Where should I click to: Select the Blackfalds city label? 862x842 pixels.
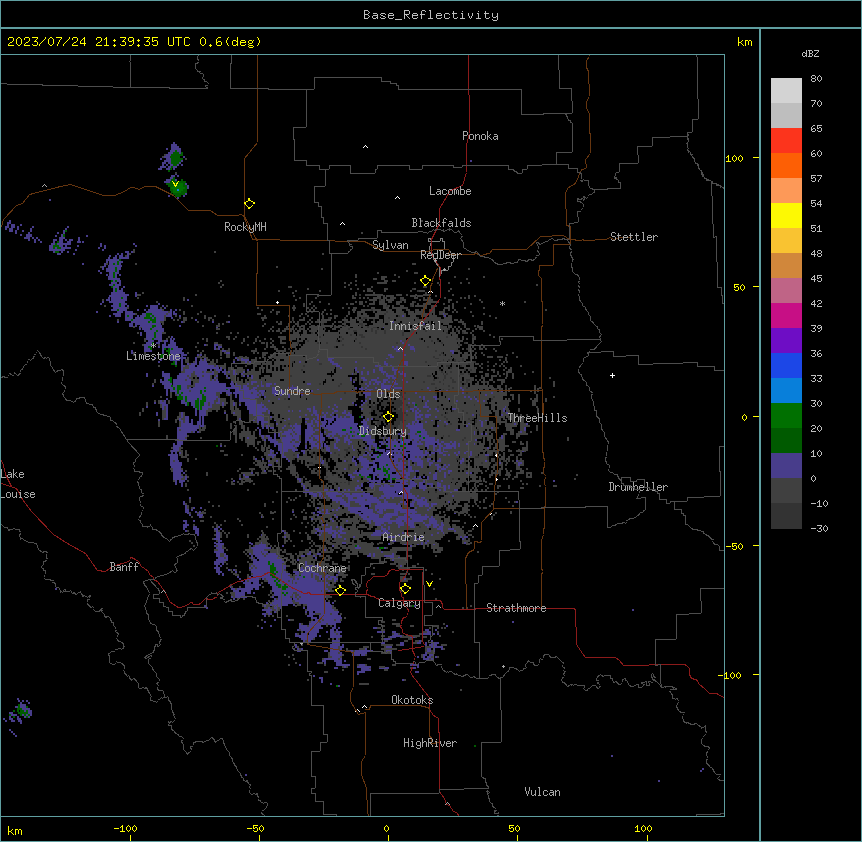441,223
